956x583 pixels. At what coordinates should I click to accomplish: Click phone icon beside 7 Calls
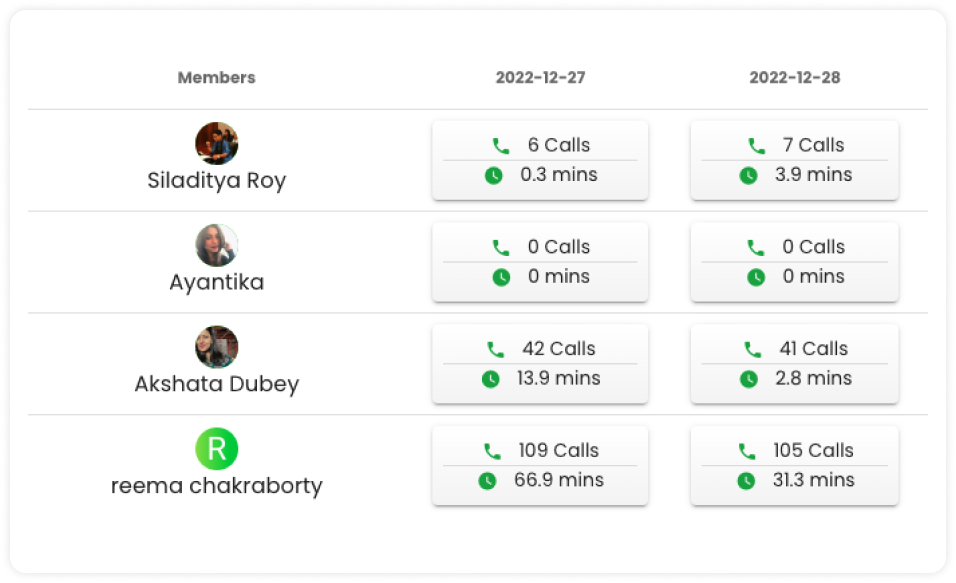click(x=756, y=146)
